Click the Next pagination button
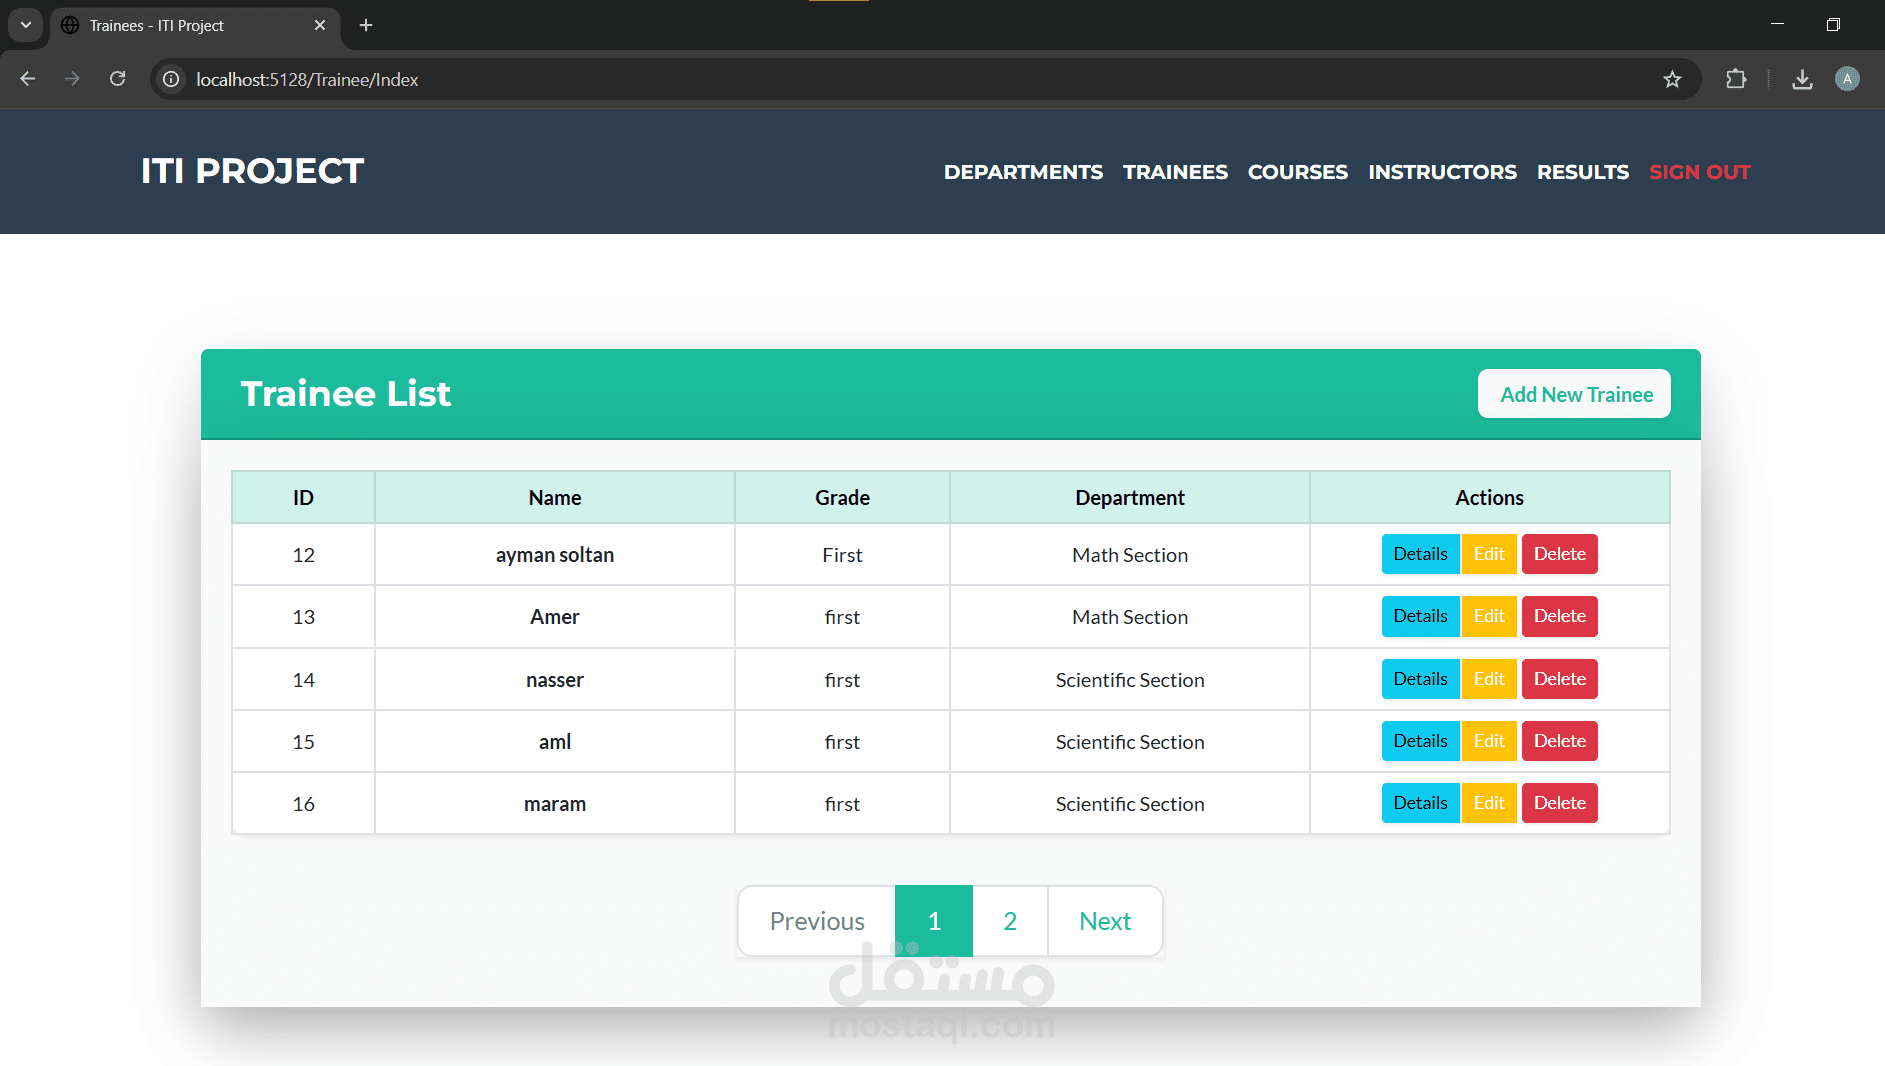 coord(1105,921)
